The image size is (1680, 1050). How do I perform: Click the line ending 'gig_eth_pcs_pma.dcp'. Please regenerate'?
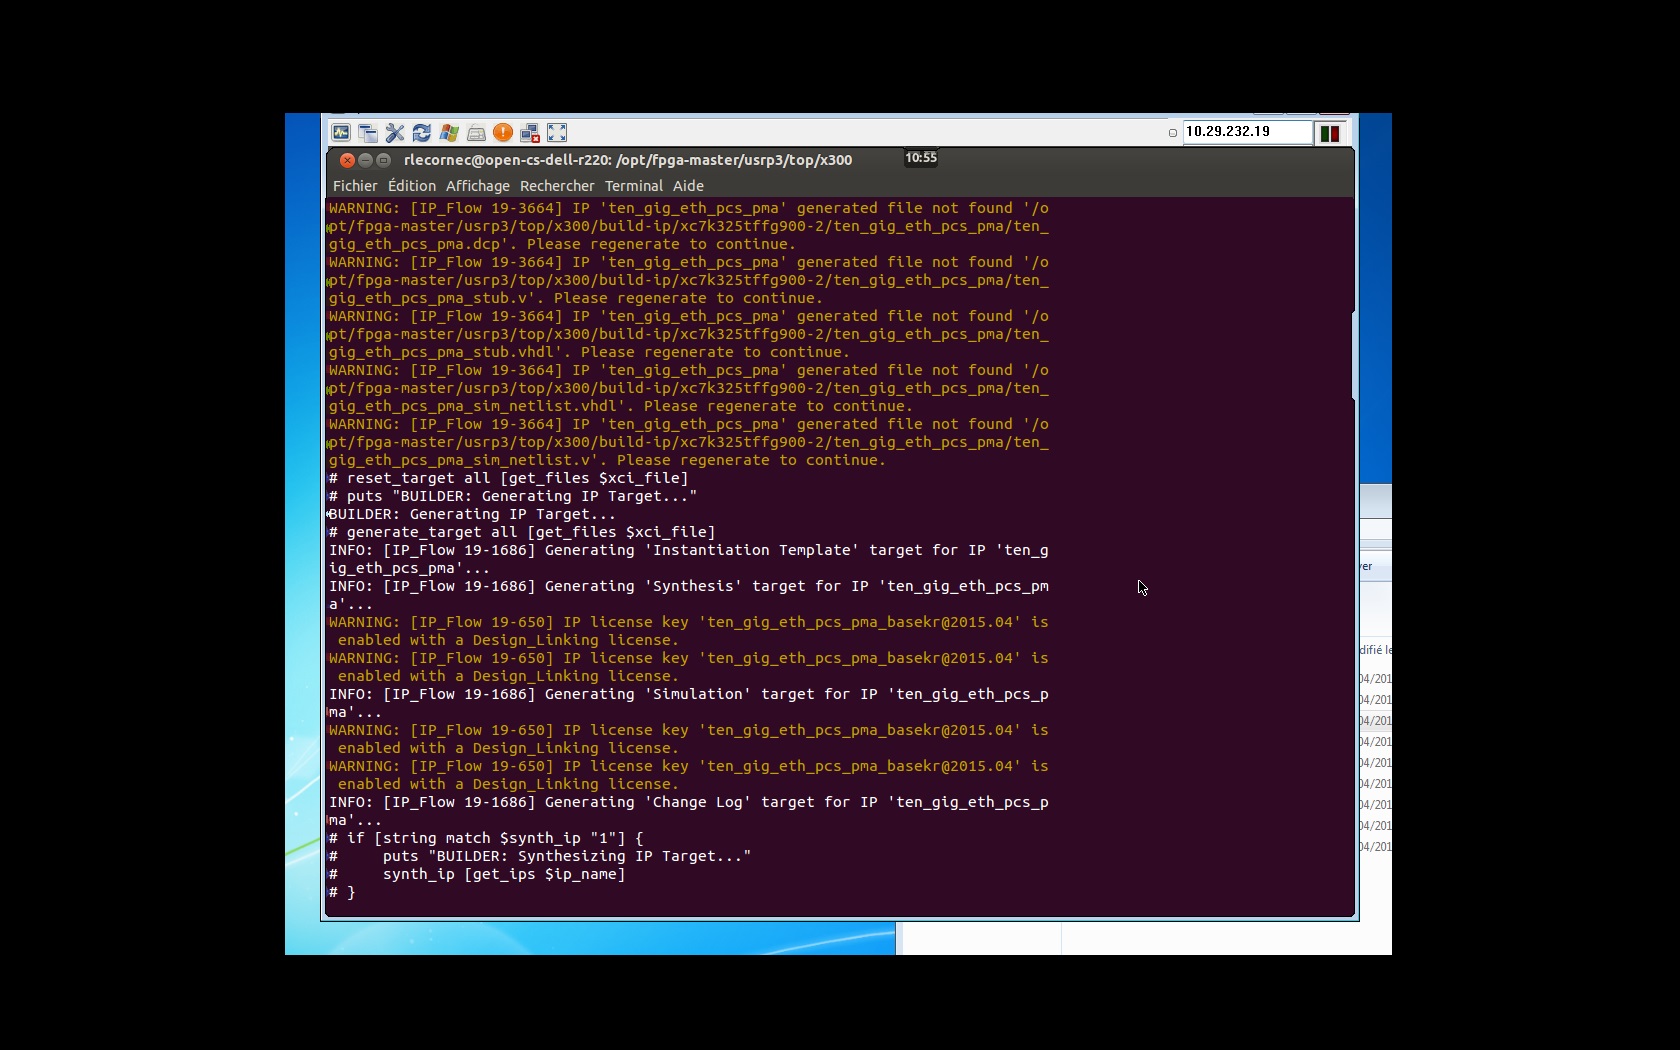tap(562, 244)
